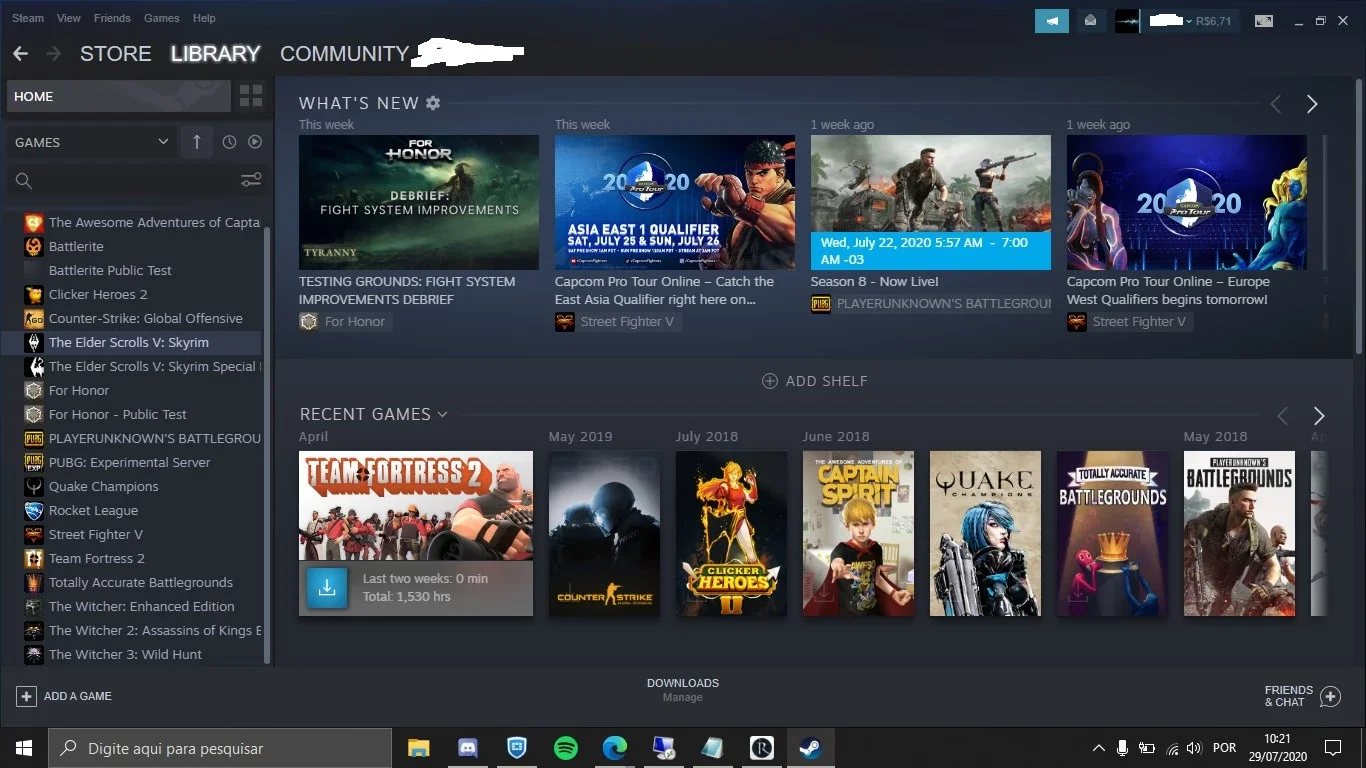
Task: Click the game list scrollbar
Action: click(x=267, y=445)
